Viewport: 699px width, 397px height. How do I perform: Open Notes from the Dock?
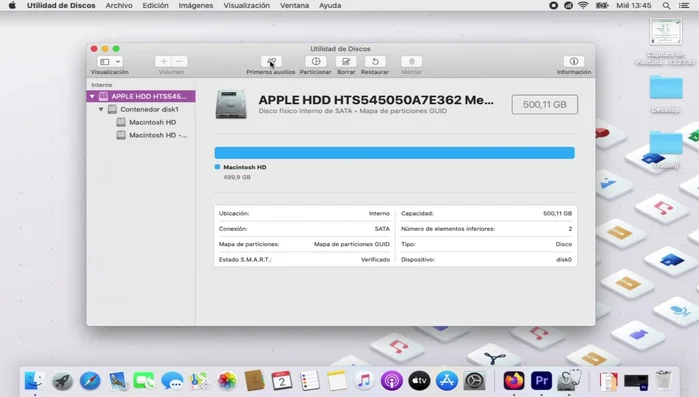tap(337, 381)
